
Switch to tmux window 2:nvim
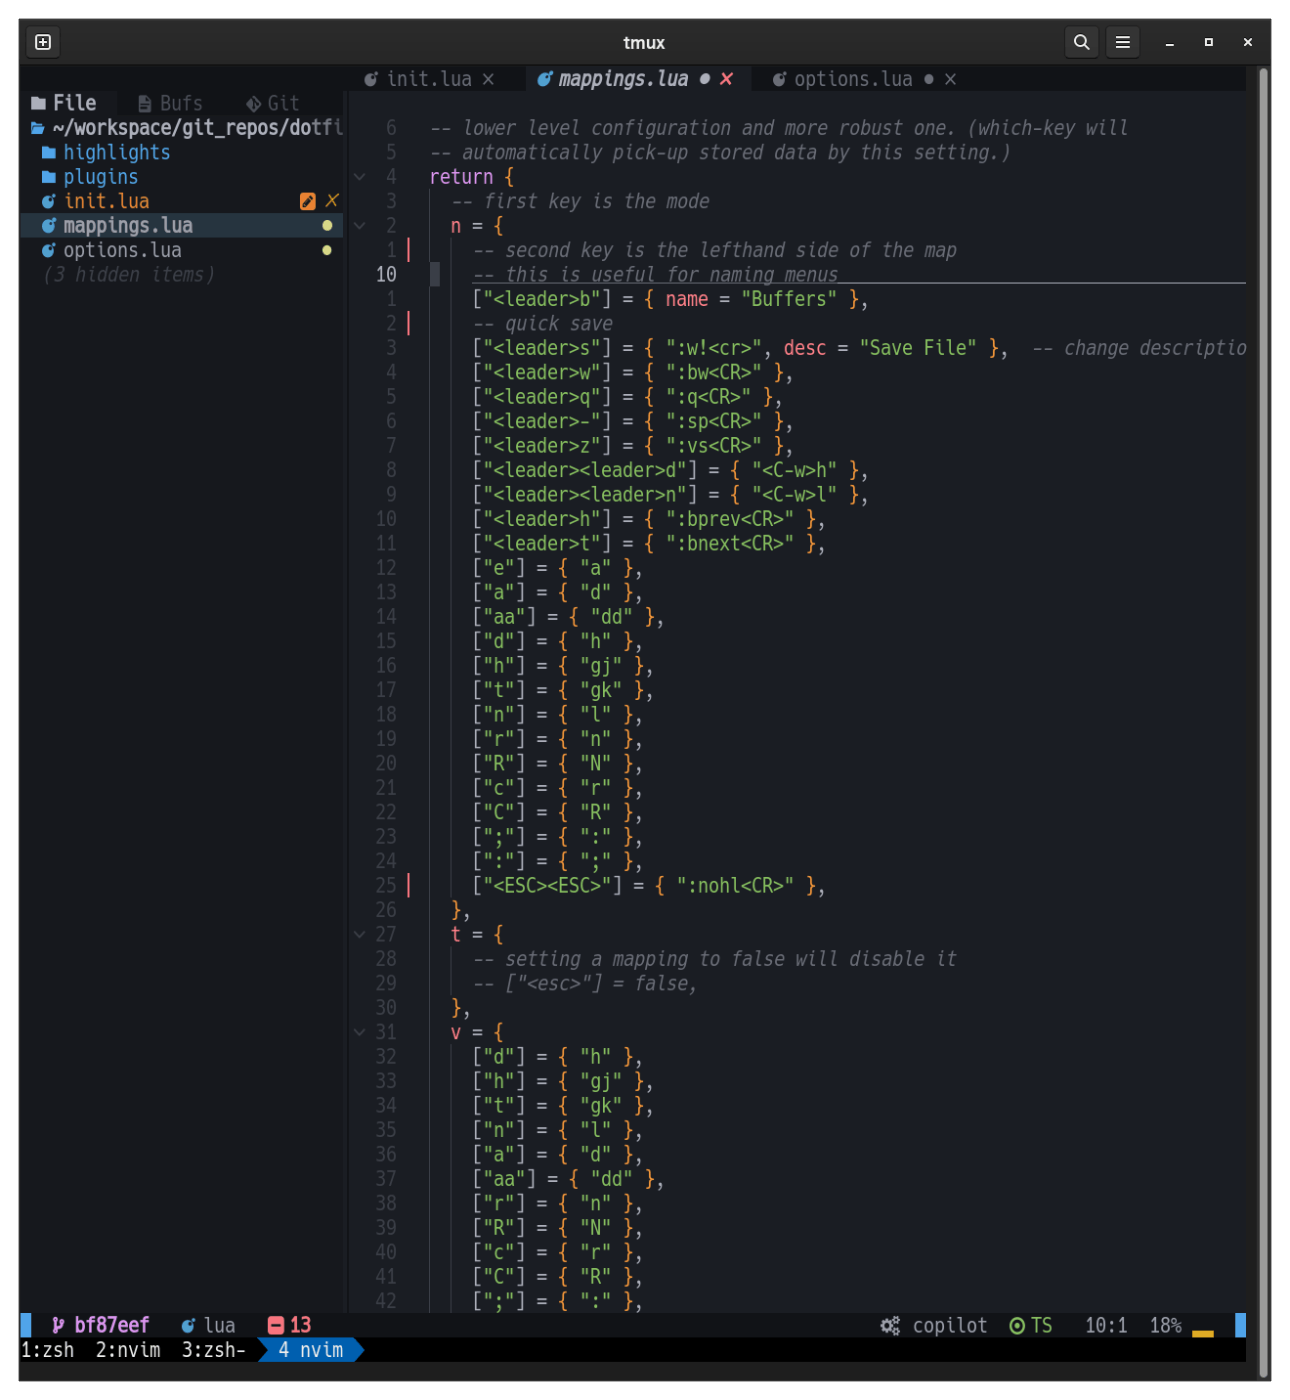[128, 1350]
